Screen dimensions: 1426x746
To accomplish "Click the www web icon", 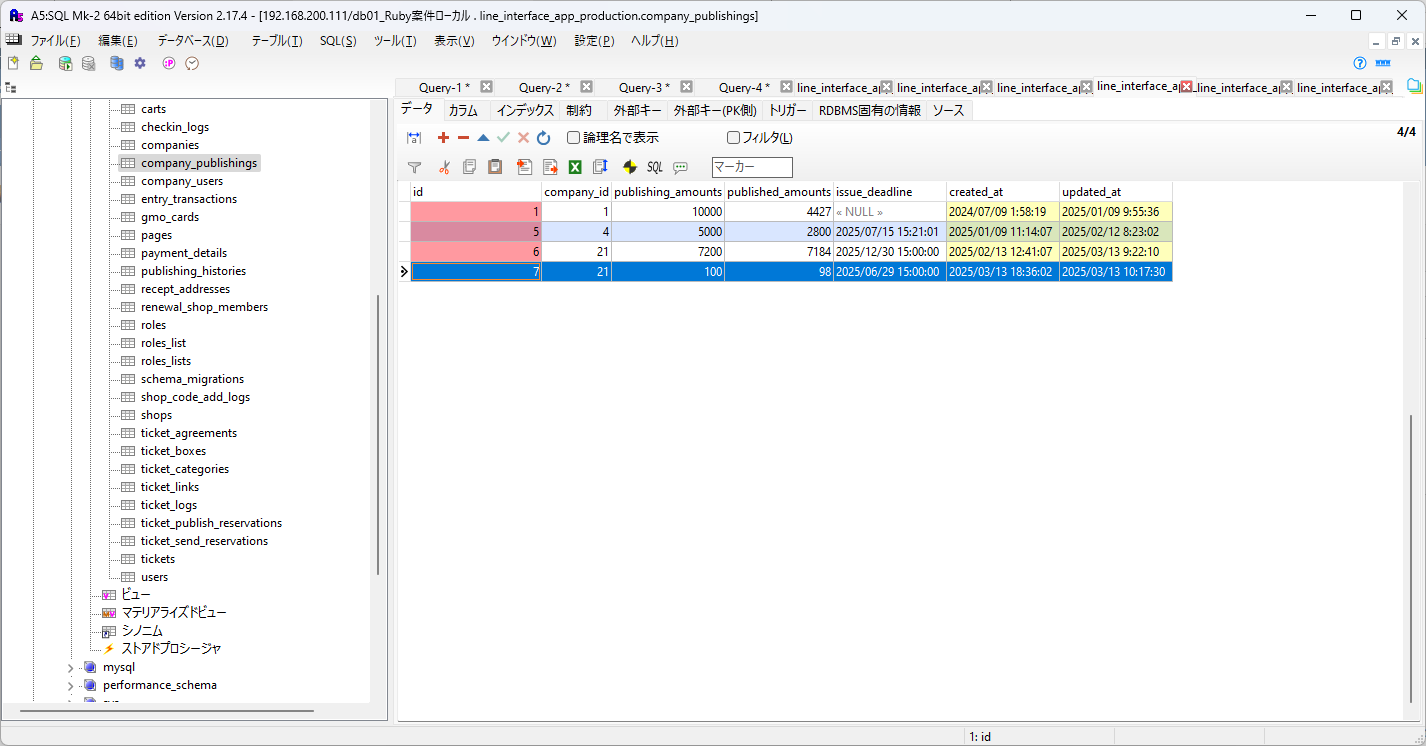I will [x=1384, y=63].
